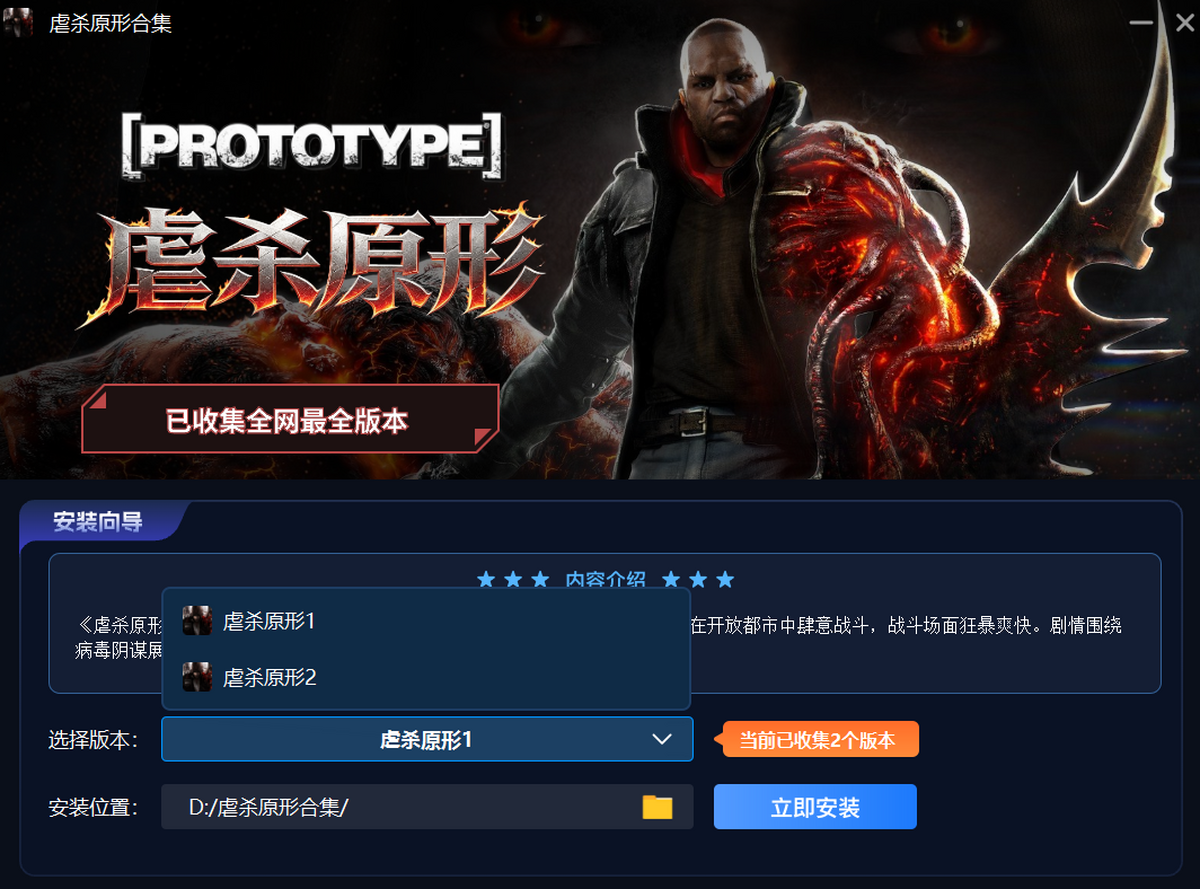
Task: Click the 内容介绍 heading text
Action: 605,580
